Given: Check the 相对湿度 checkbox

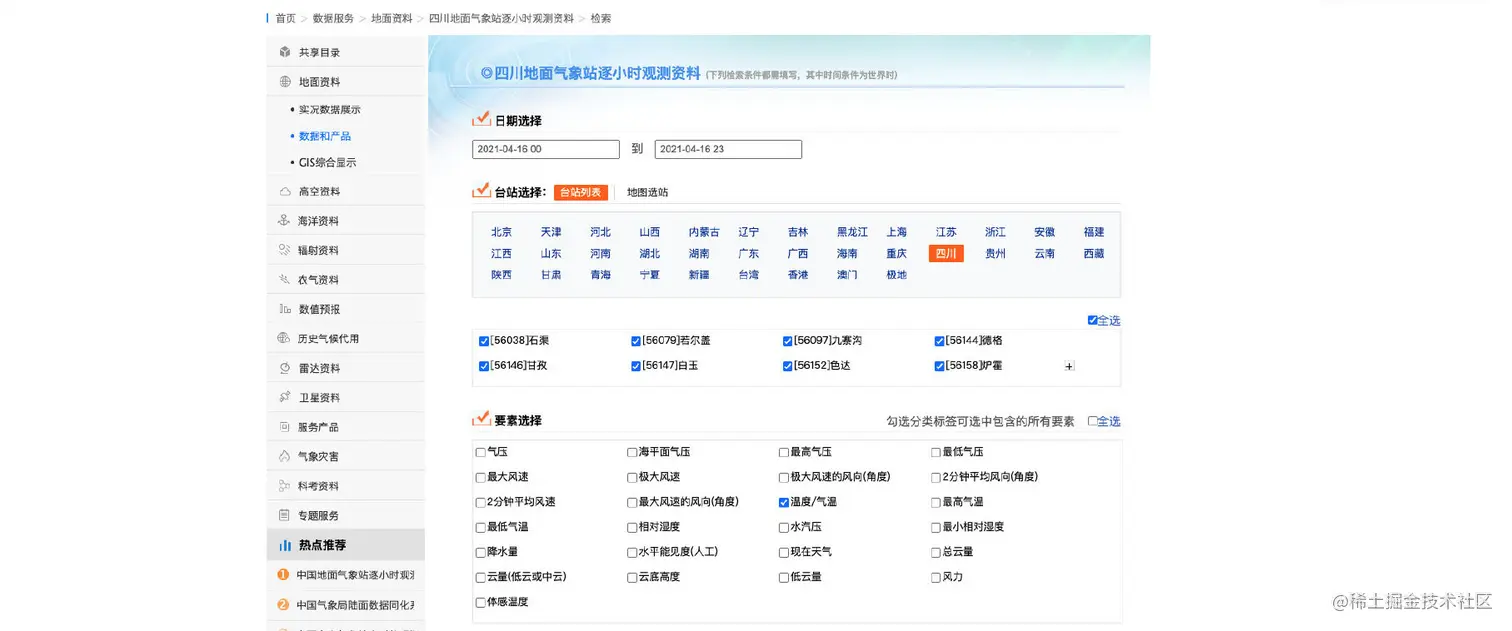Looking at the screenshot, I should tap(632, 527).
